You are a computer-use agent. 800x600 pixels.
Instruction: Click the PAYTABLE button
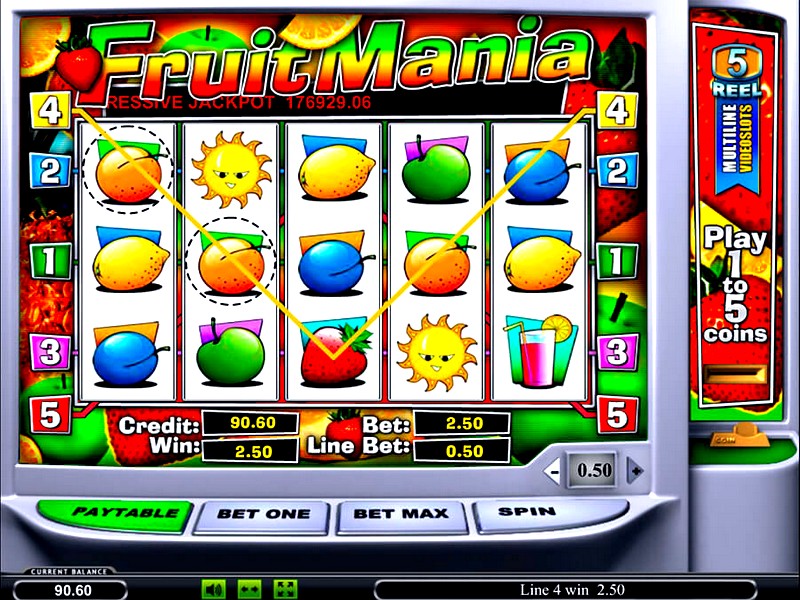(x=116, y=514)
